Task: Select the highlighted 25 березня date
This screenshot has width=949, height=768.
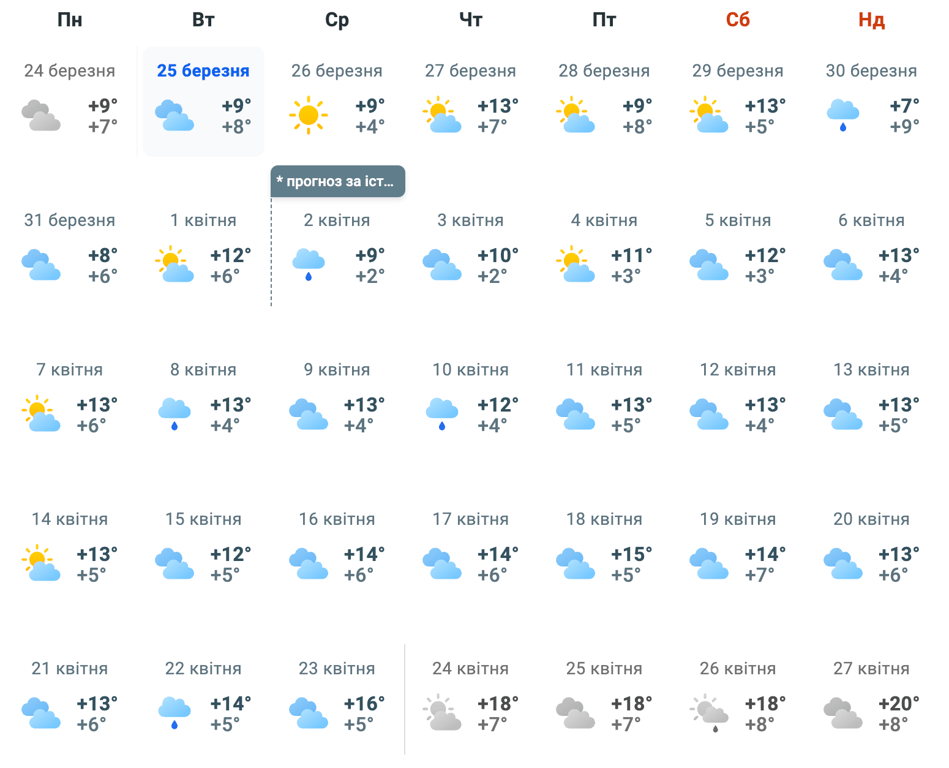Action: (203, 71)
